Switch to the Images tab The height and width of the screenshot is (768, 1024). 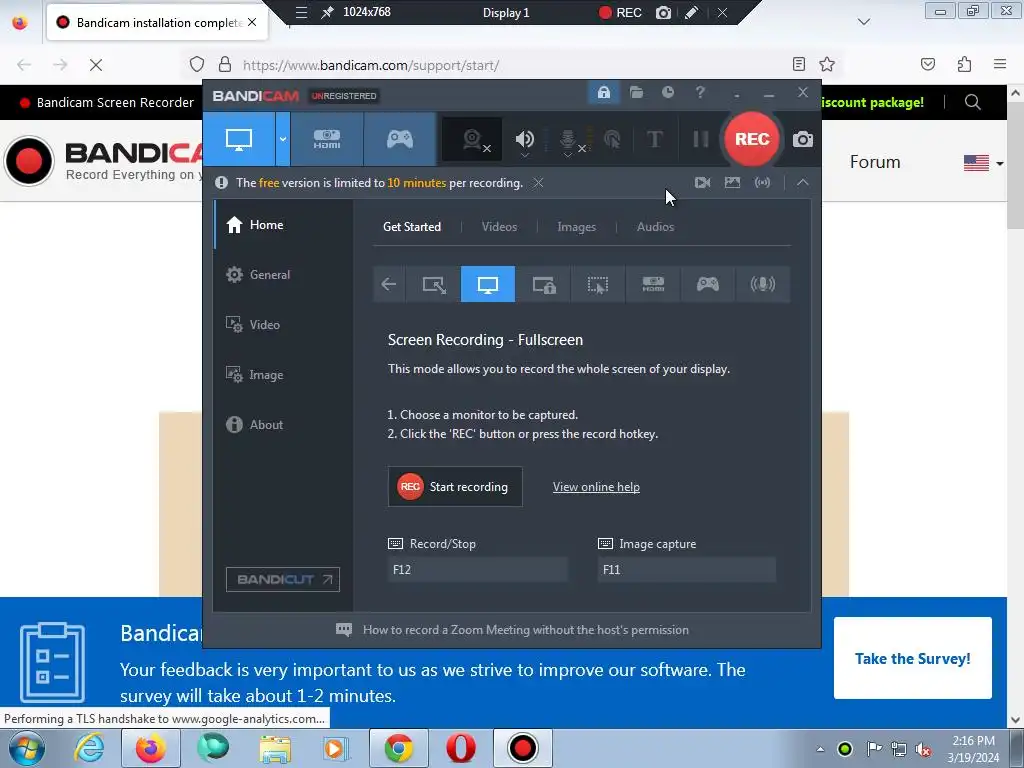(x=576, y=227)
